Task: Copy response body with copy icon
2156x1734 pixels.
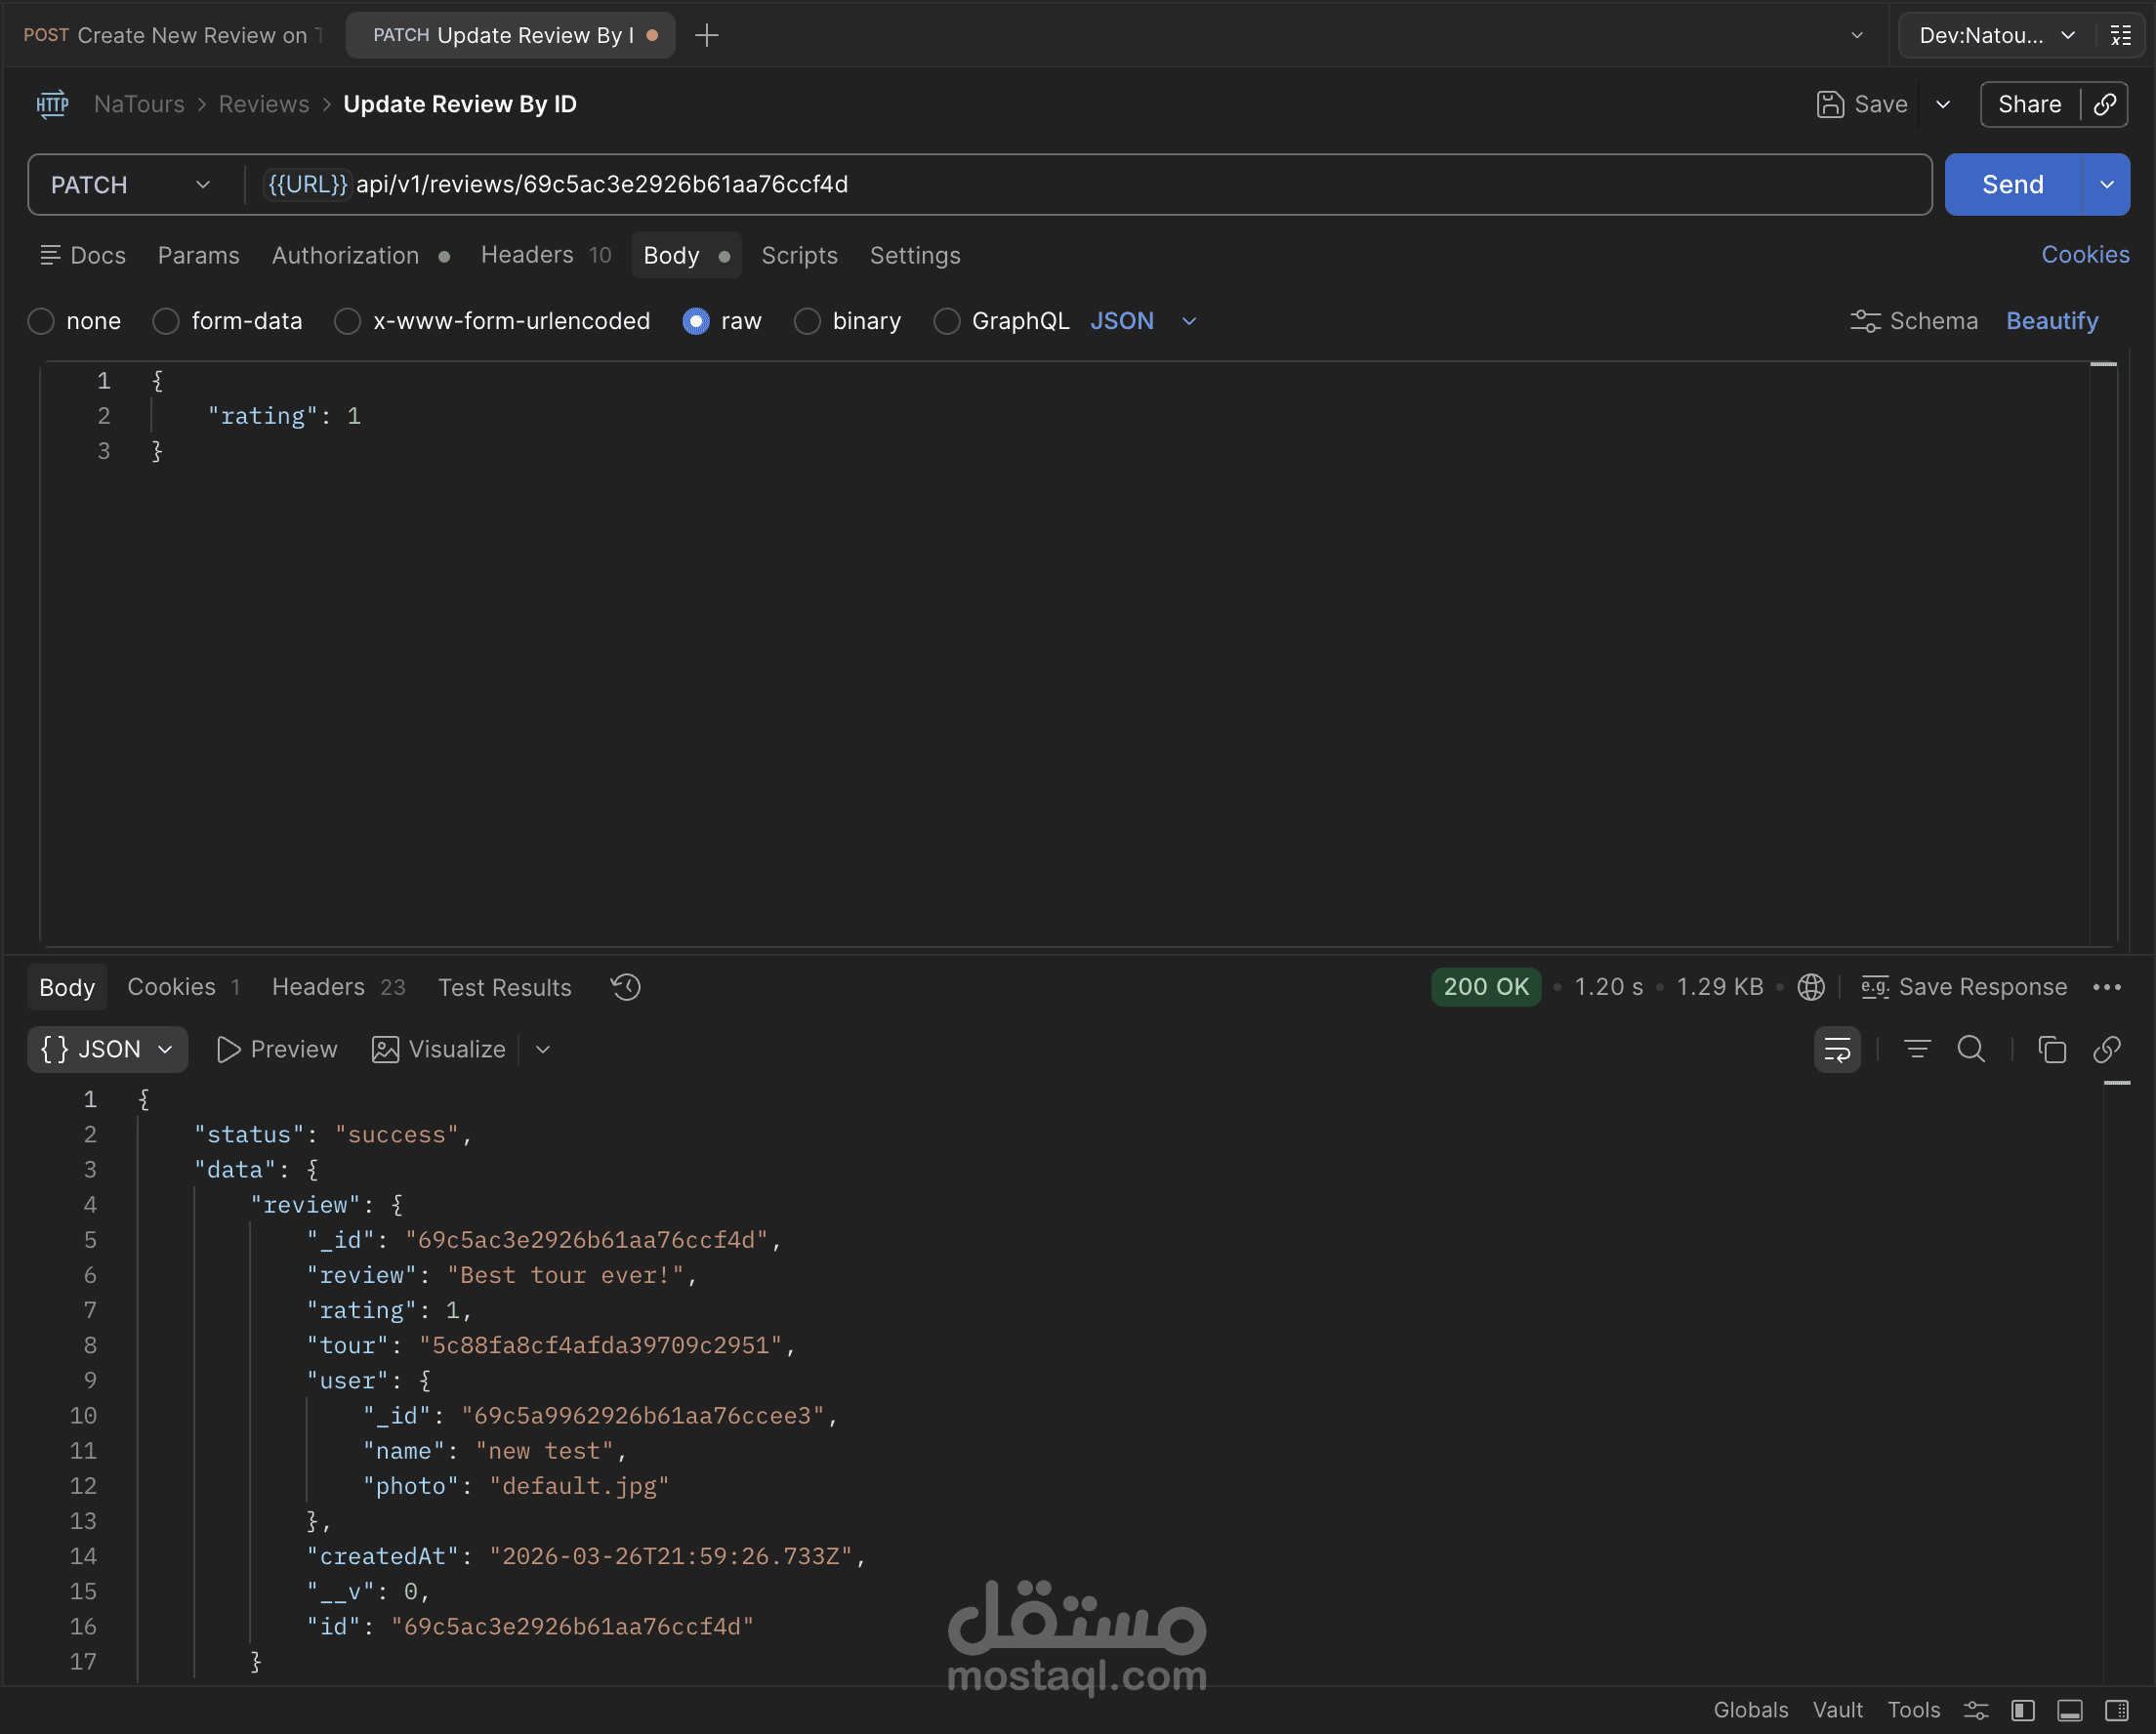Action: pyautogui.click(x=2051, y=1049)
